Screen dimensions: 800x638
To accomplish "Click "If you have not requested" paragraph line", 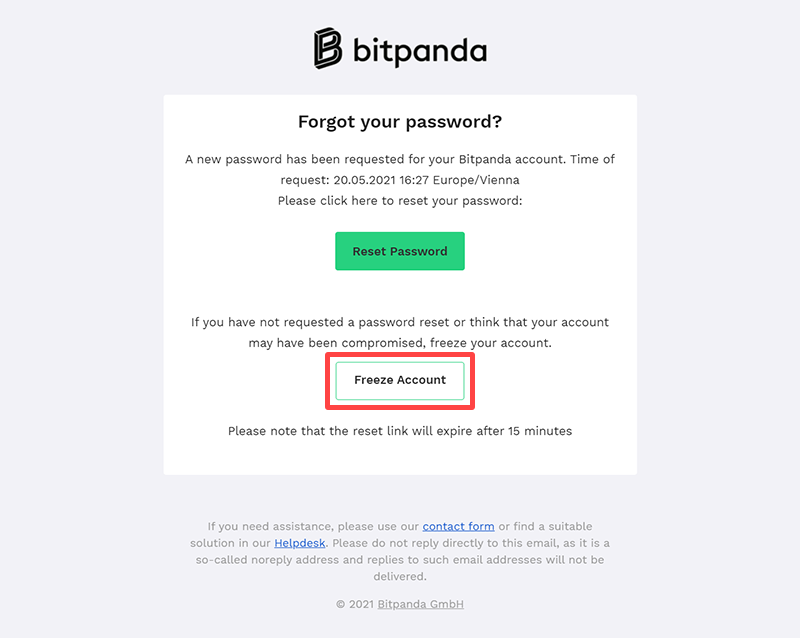I will (x=399, y=323).
